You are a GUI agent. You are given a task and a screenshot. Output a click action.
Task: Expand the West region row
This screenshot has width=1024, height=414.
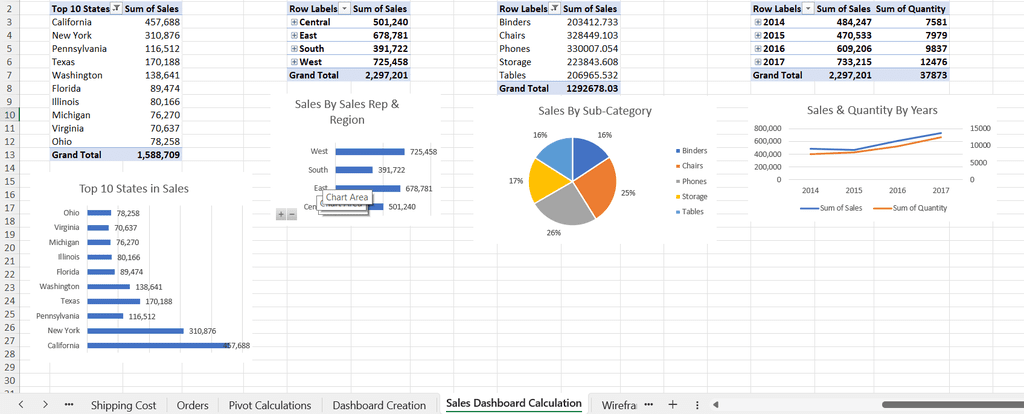click(294, 62)
